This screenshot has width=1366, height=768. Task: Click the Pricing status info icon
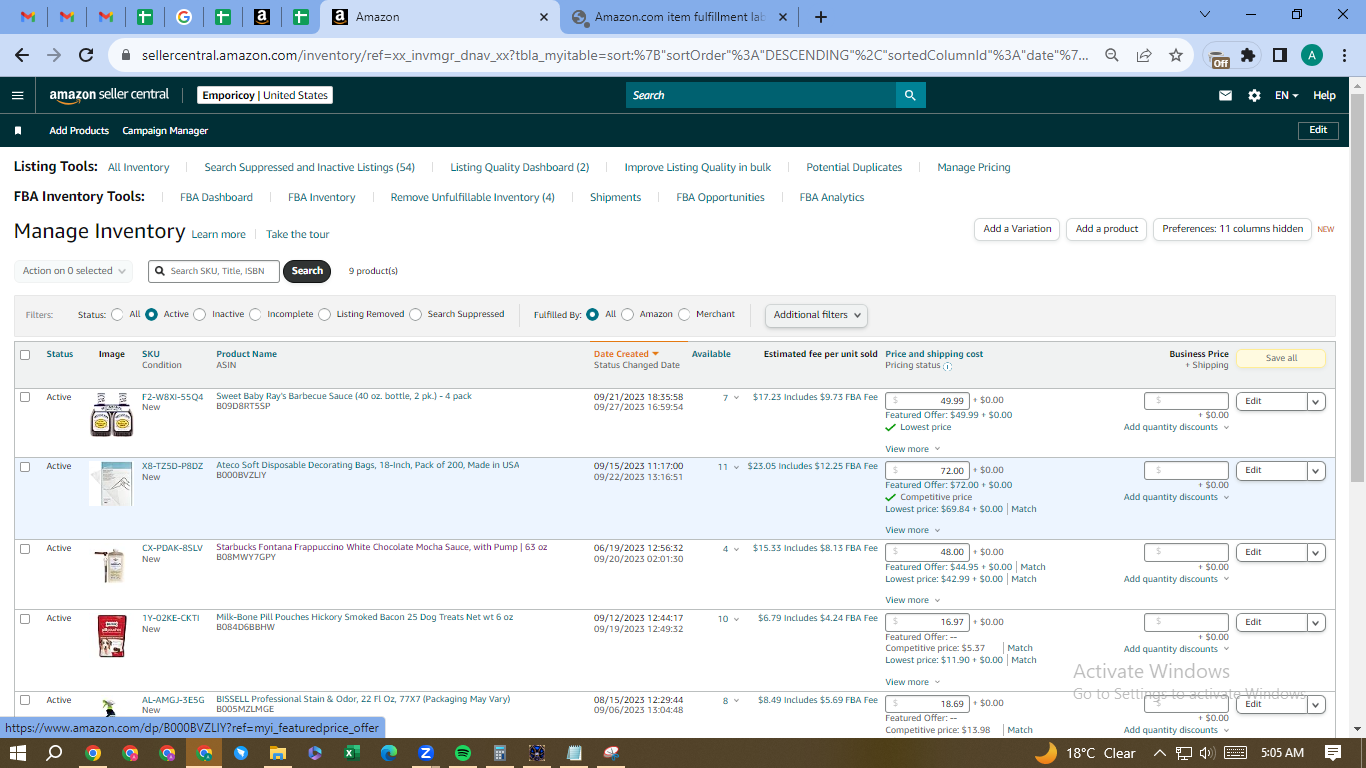coord(947,366)
